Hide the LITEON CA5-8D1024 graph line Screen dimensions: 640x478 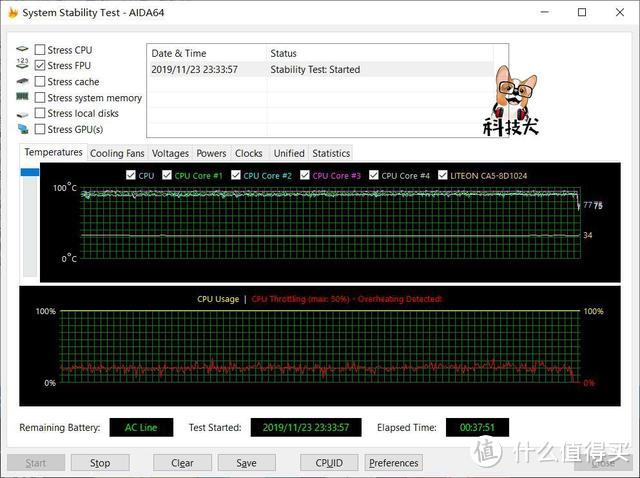coord(442,175)
